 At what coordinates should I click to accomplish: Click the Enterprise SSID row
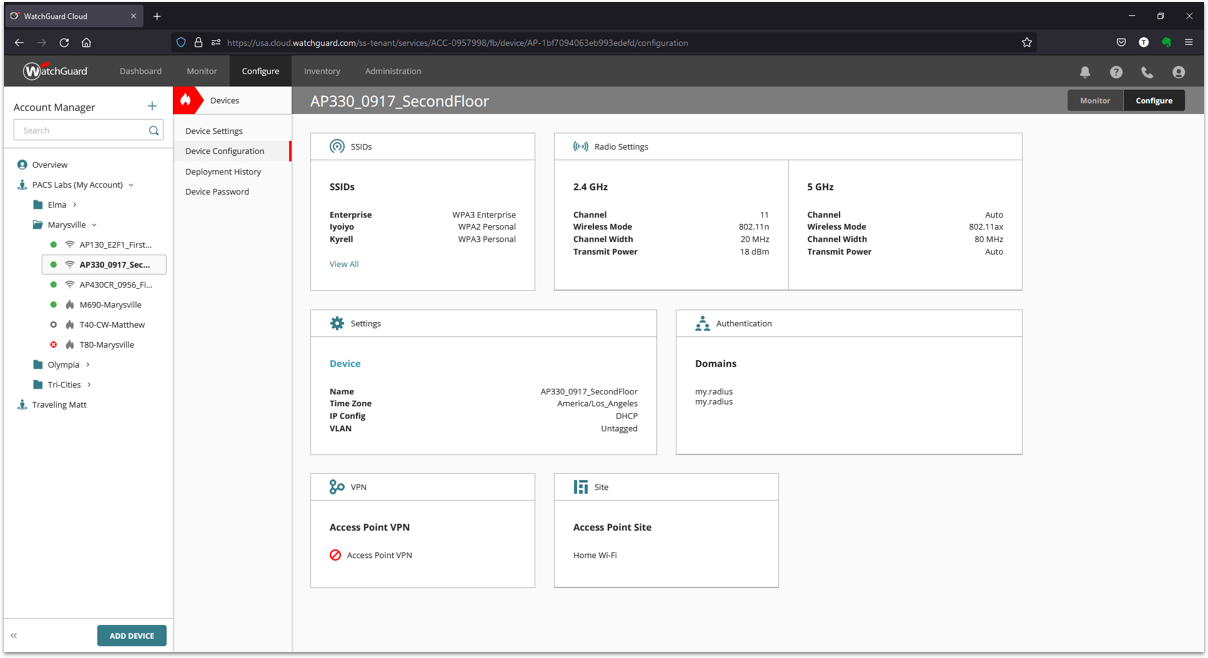tap(422, 215)
